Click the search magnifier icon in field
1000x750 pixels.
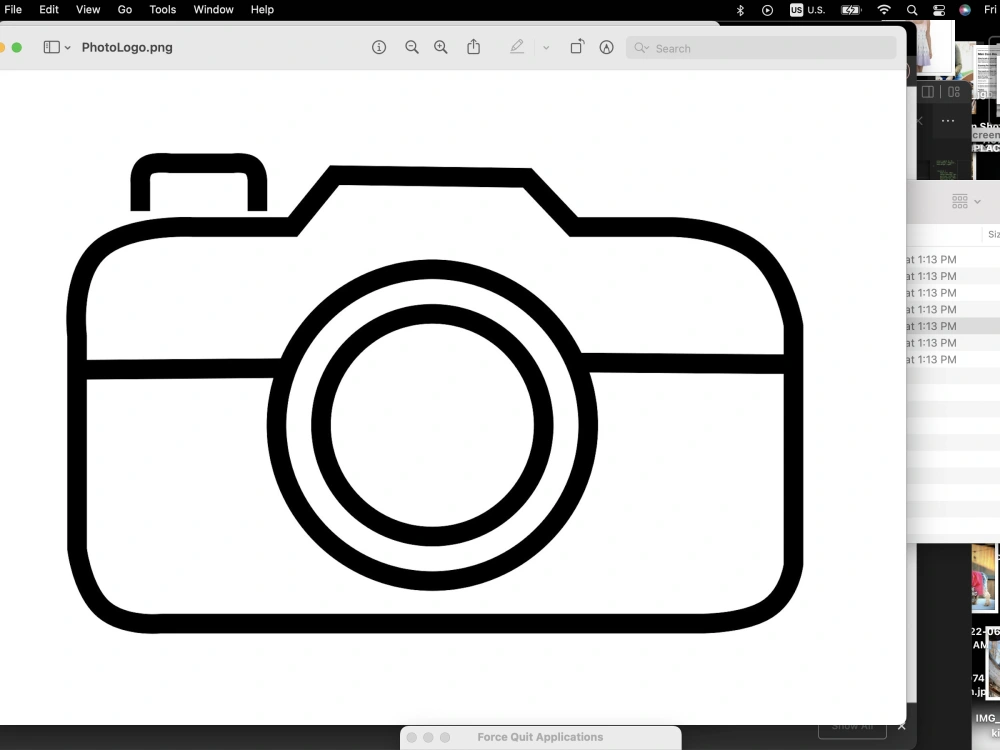tap(640, 48)
